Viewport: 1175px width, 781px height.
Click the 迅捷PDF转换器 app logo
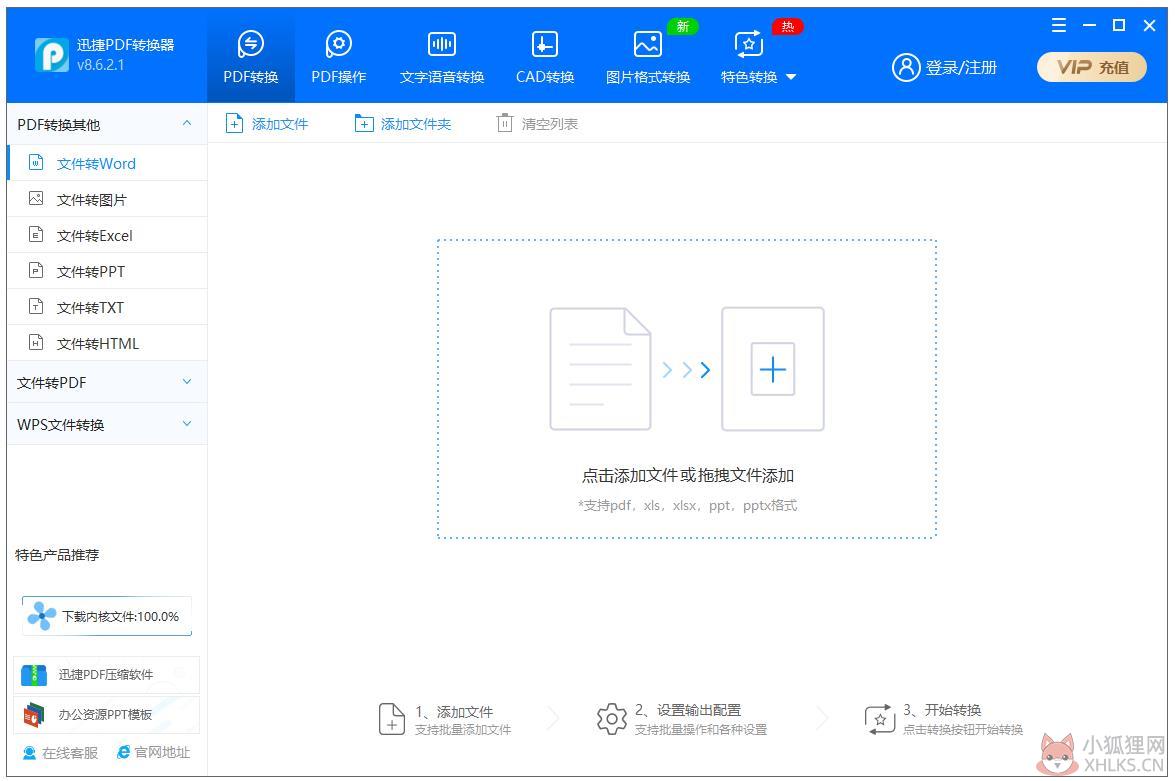coord(52,55)
